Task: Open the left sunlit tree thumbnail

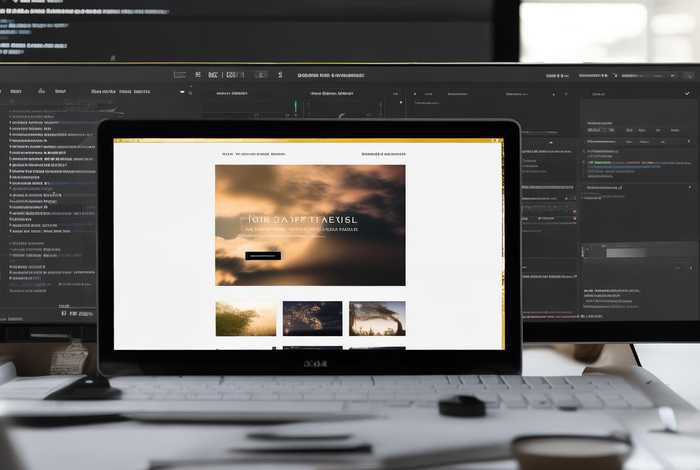Action: 245,318
